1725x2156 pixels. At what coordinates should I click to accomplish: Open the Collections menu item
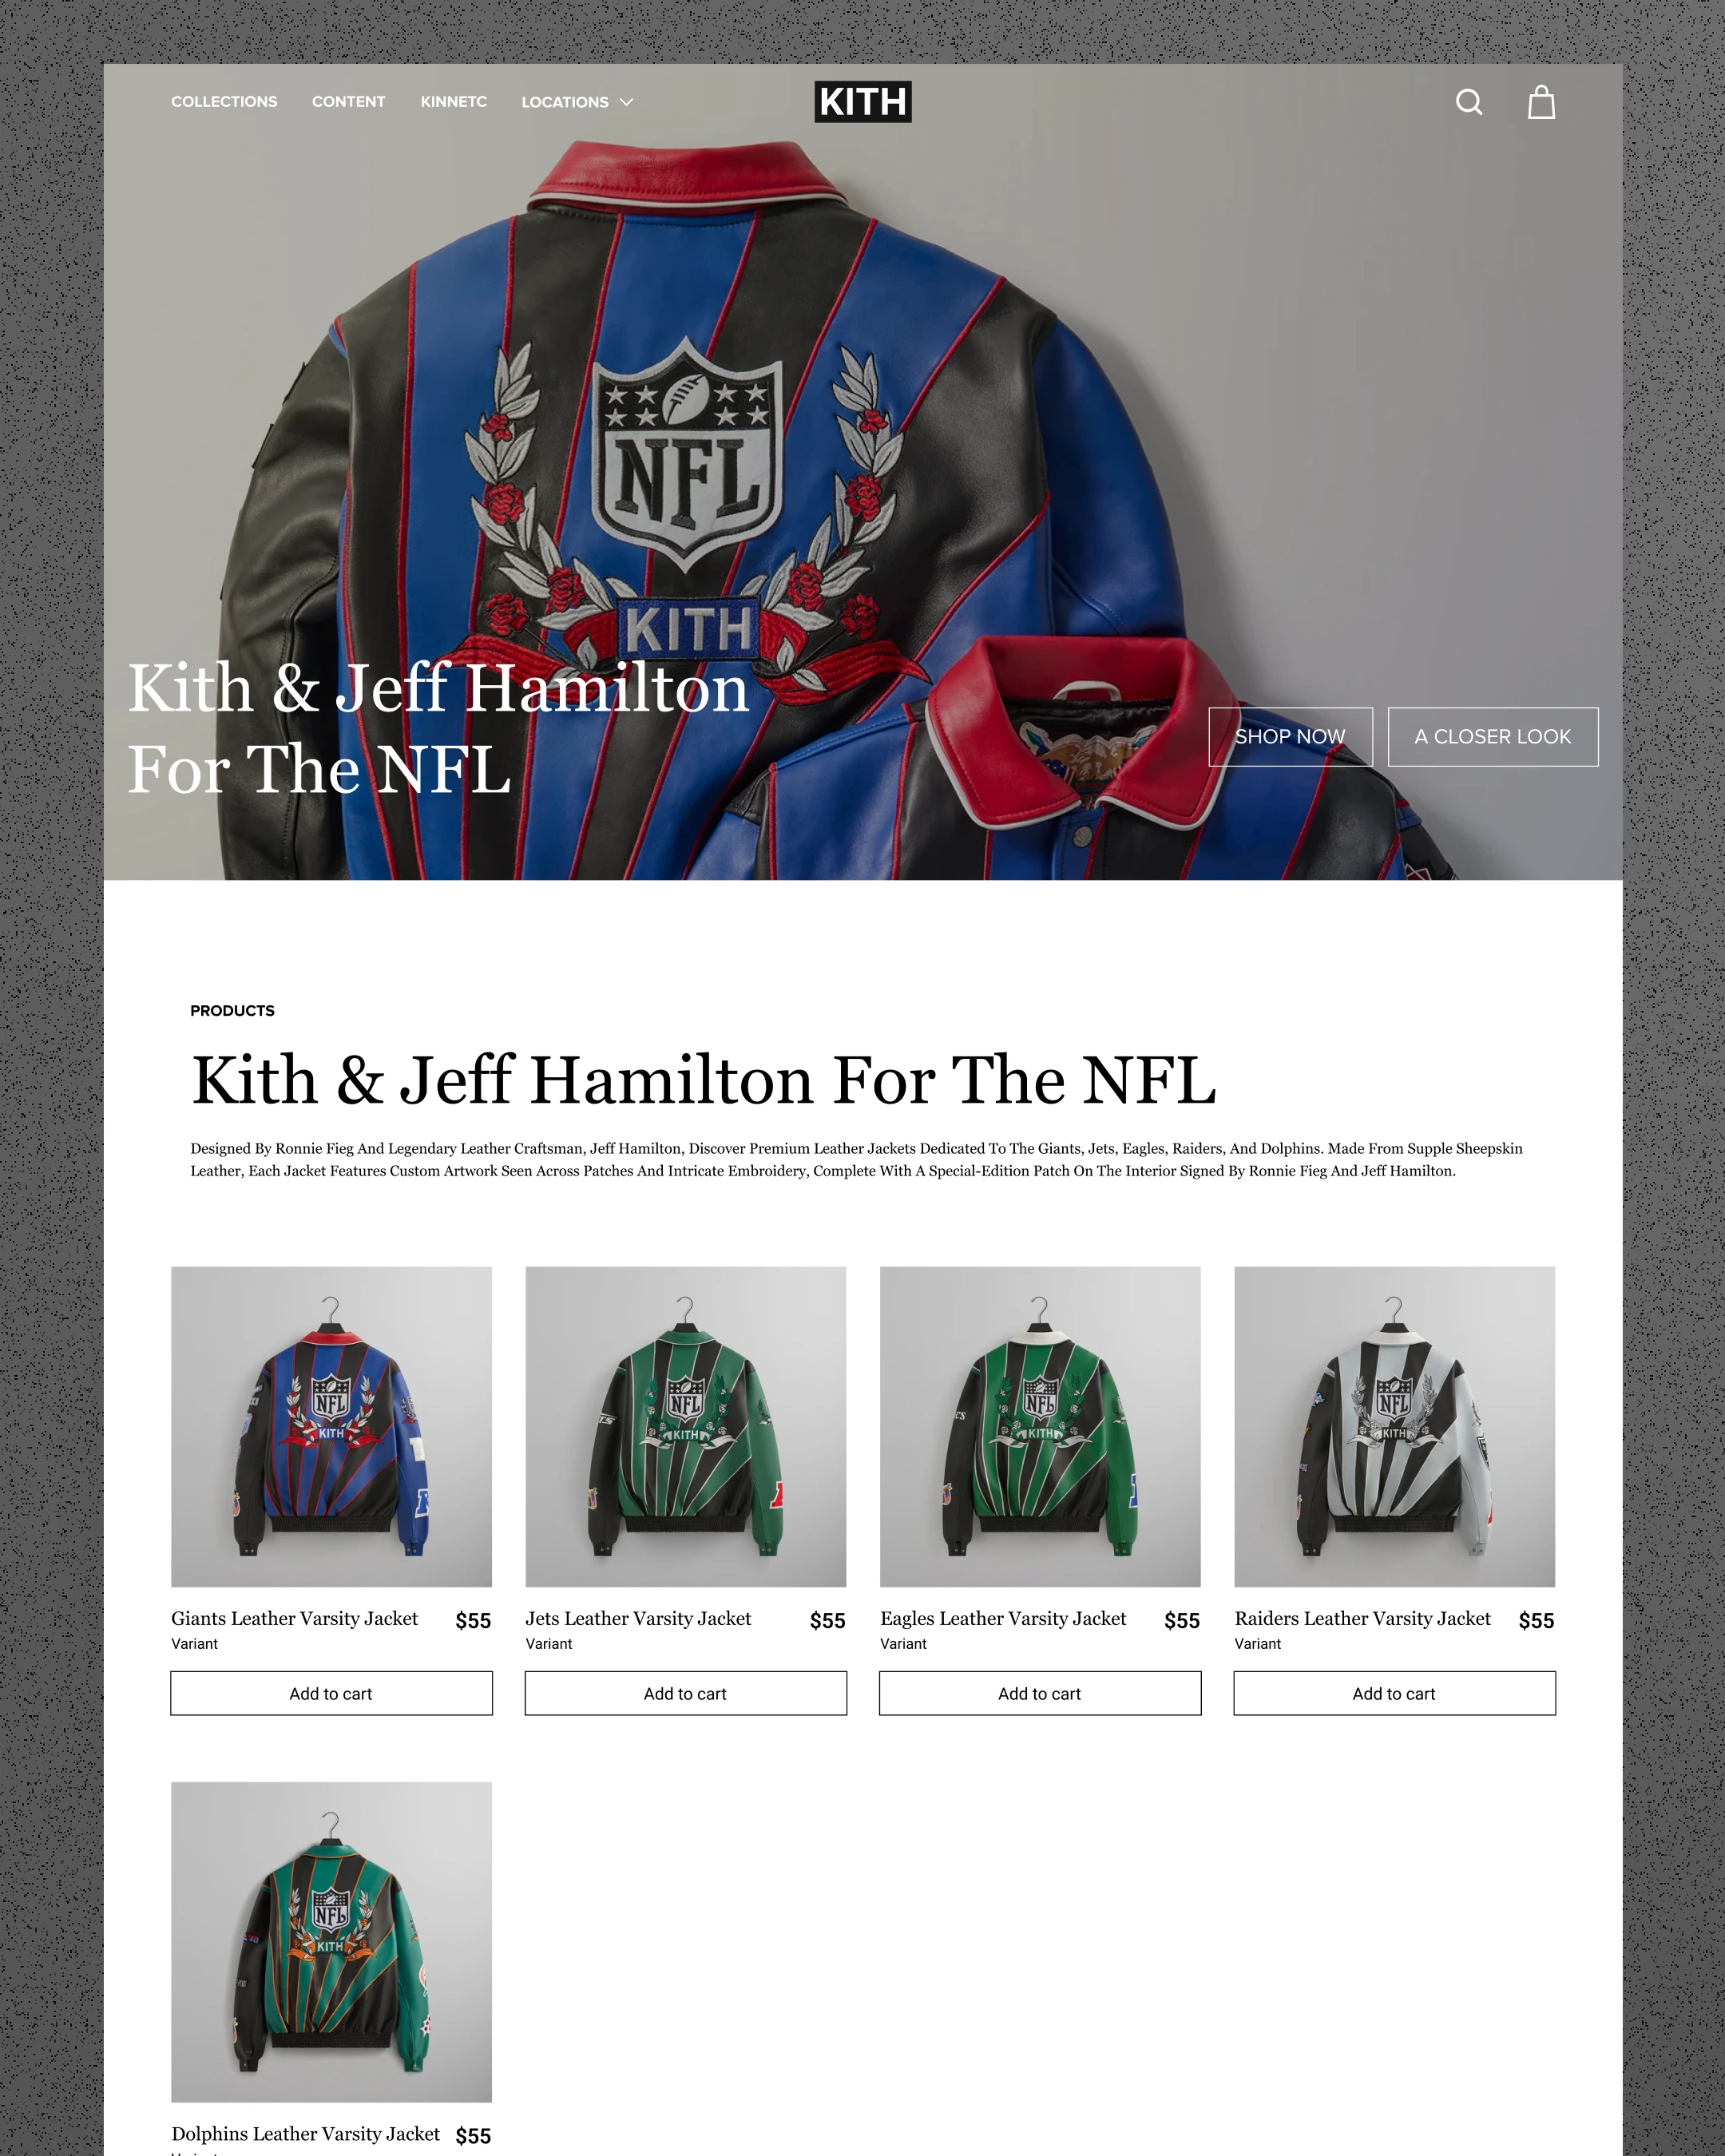pyautogui.click(x=224, y=102)
